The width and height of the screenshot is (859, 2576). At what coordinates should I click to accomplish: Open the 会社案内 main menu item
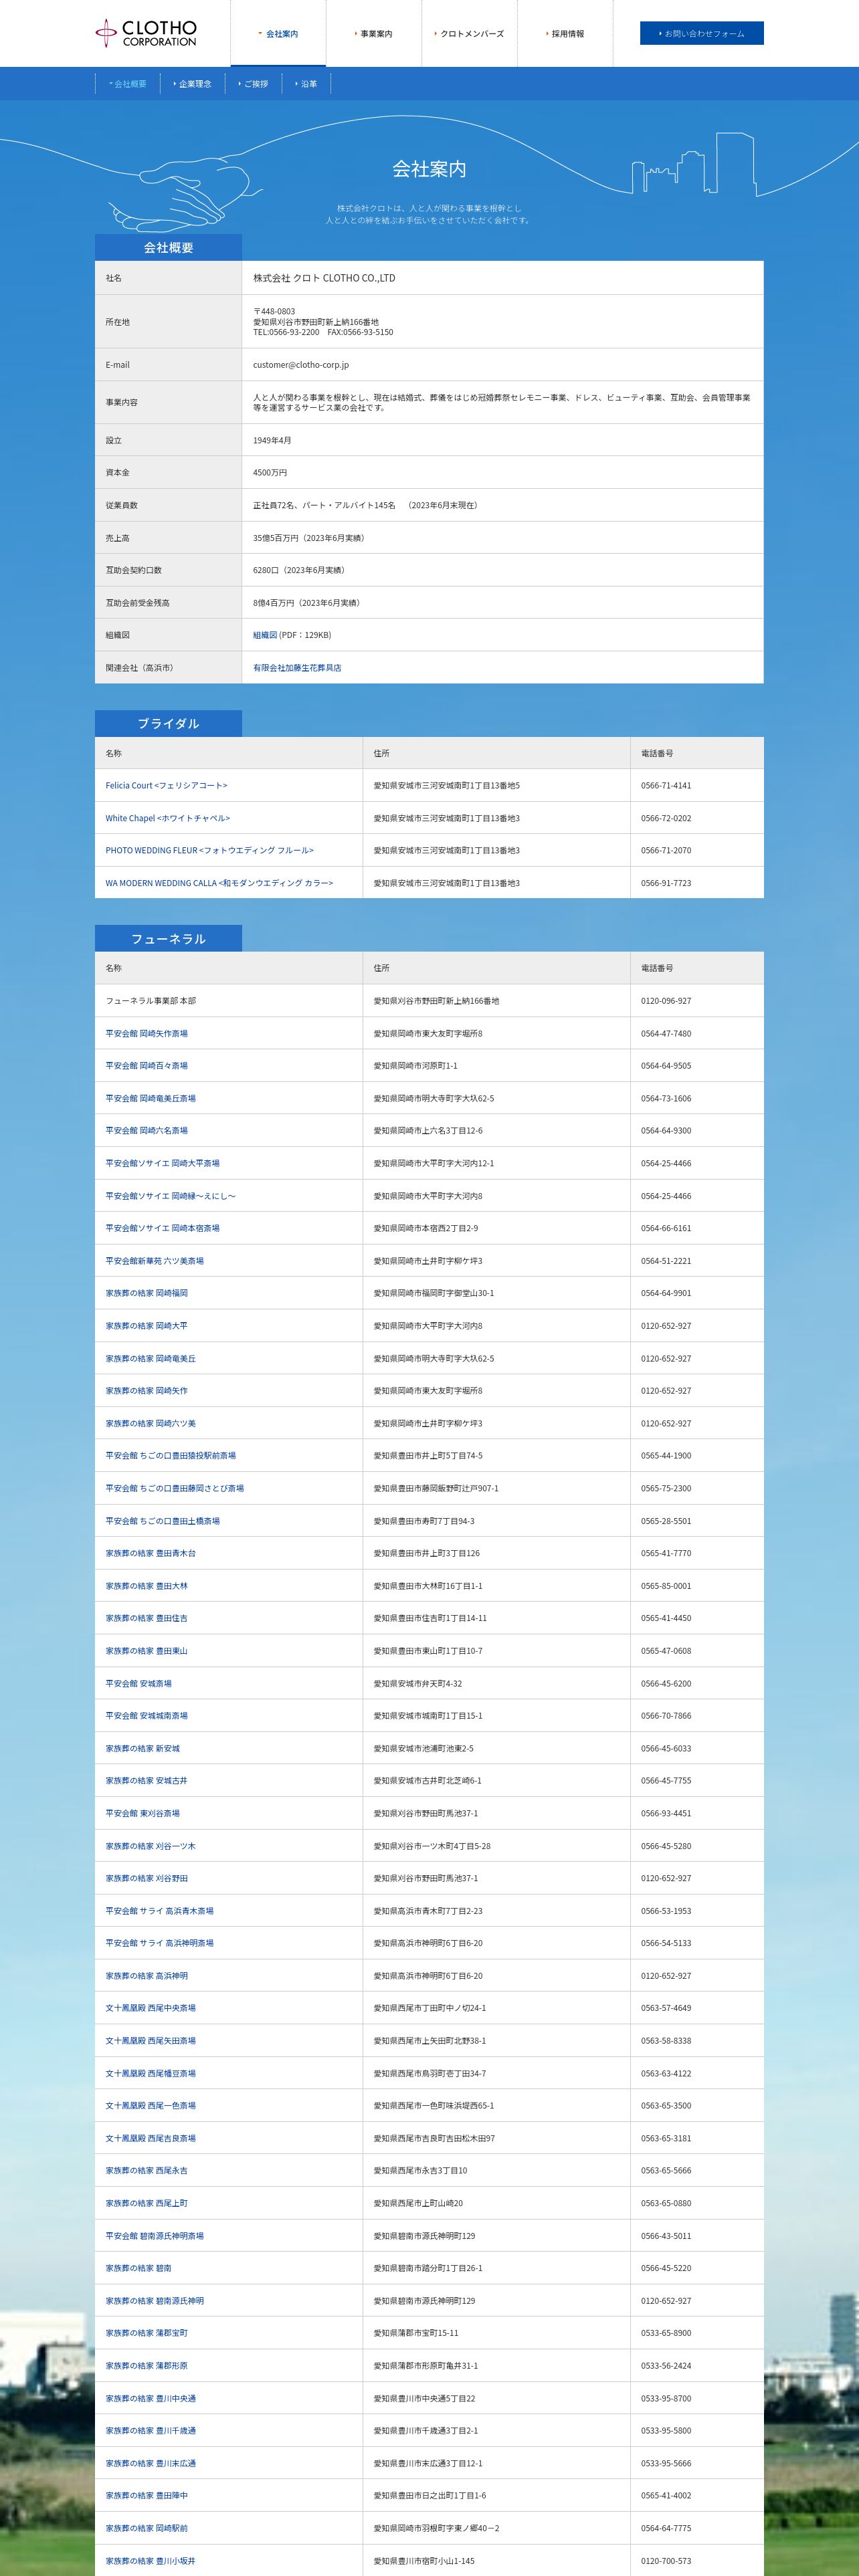(278, 34)
